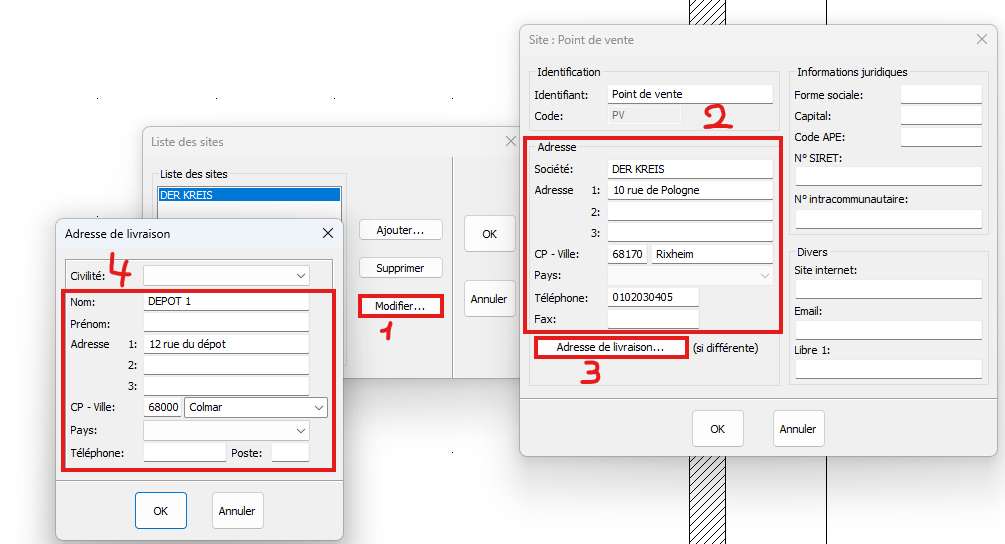Click the Identifiant field Point de vente
The image size is (1005, 544).
coord(690,94)
